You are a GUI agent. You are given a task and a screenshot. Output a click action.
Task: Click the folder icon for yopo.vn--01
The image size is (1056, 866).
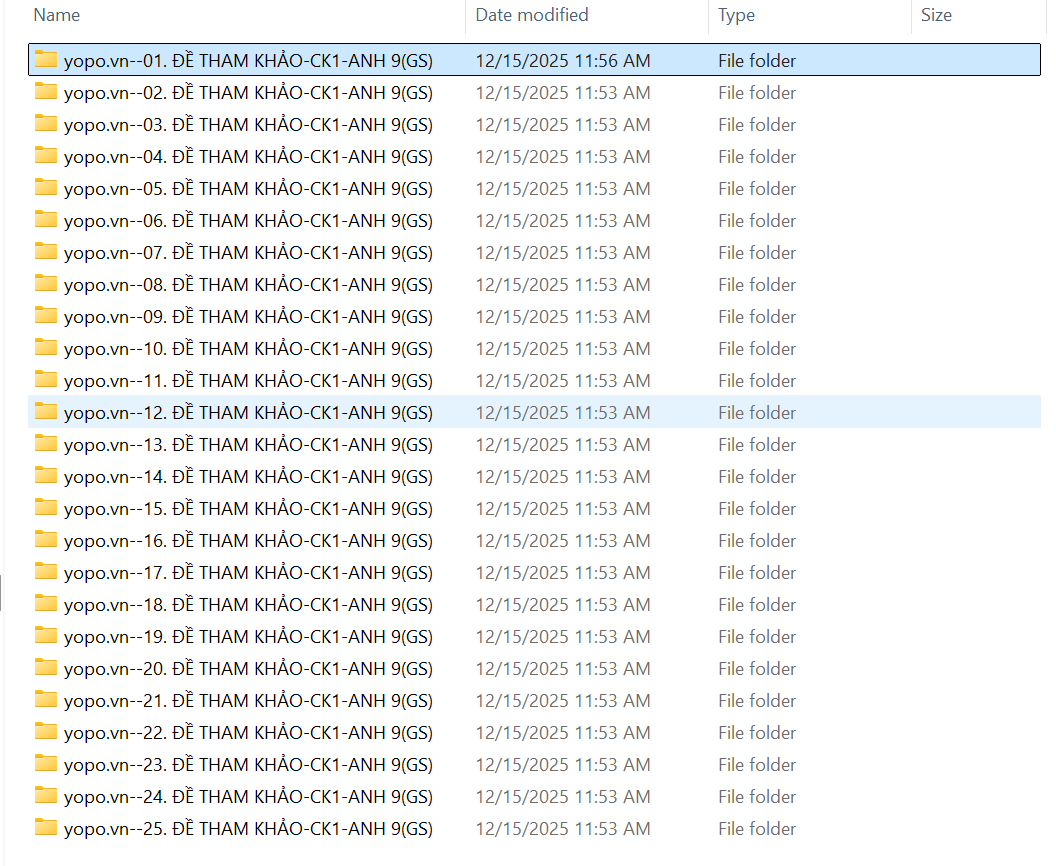pos(46,60)
